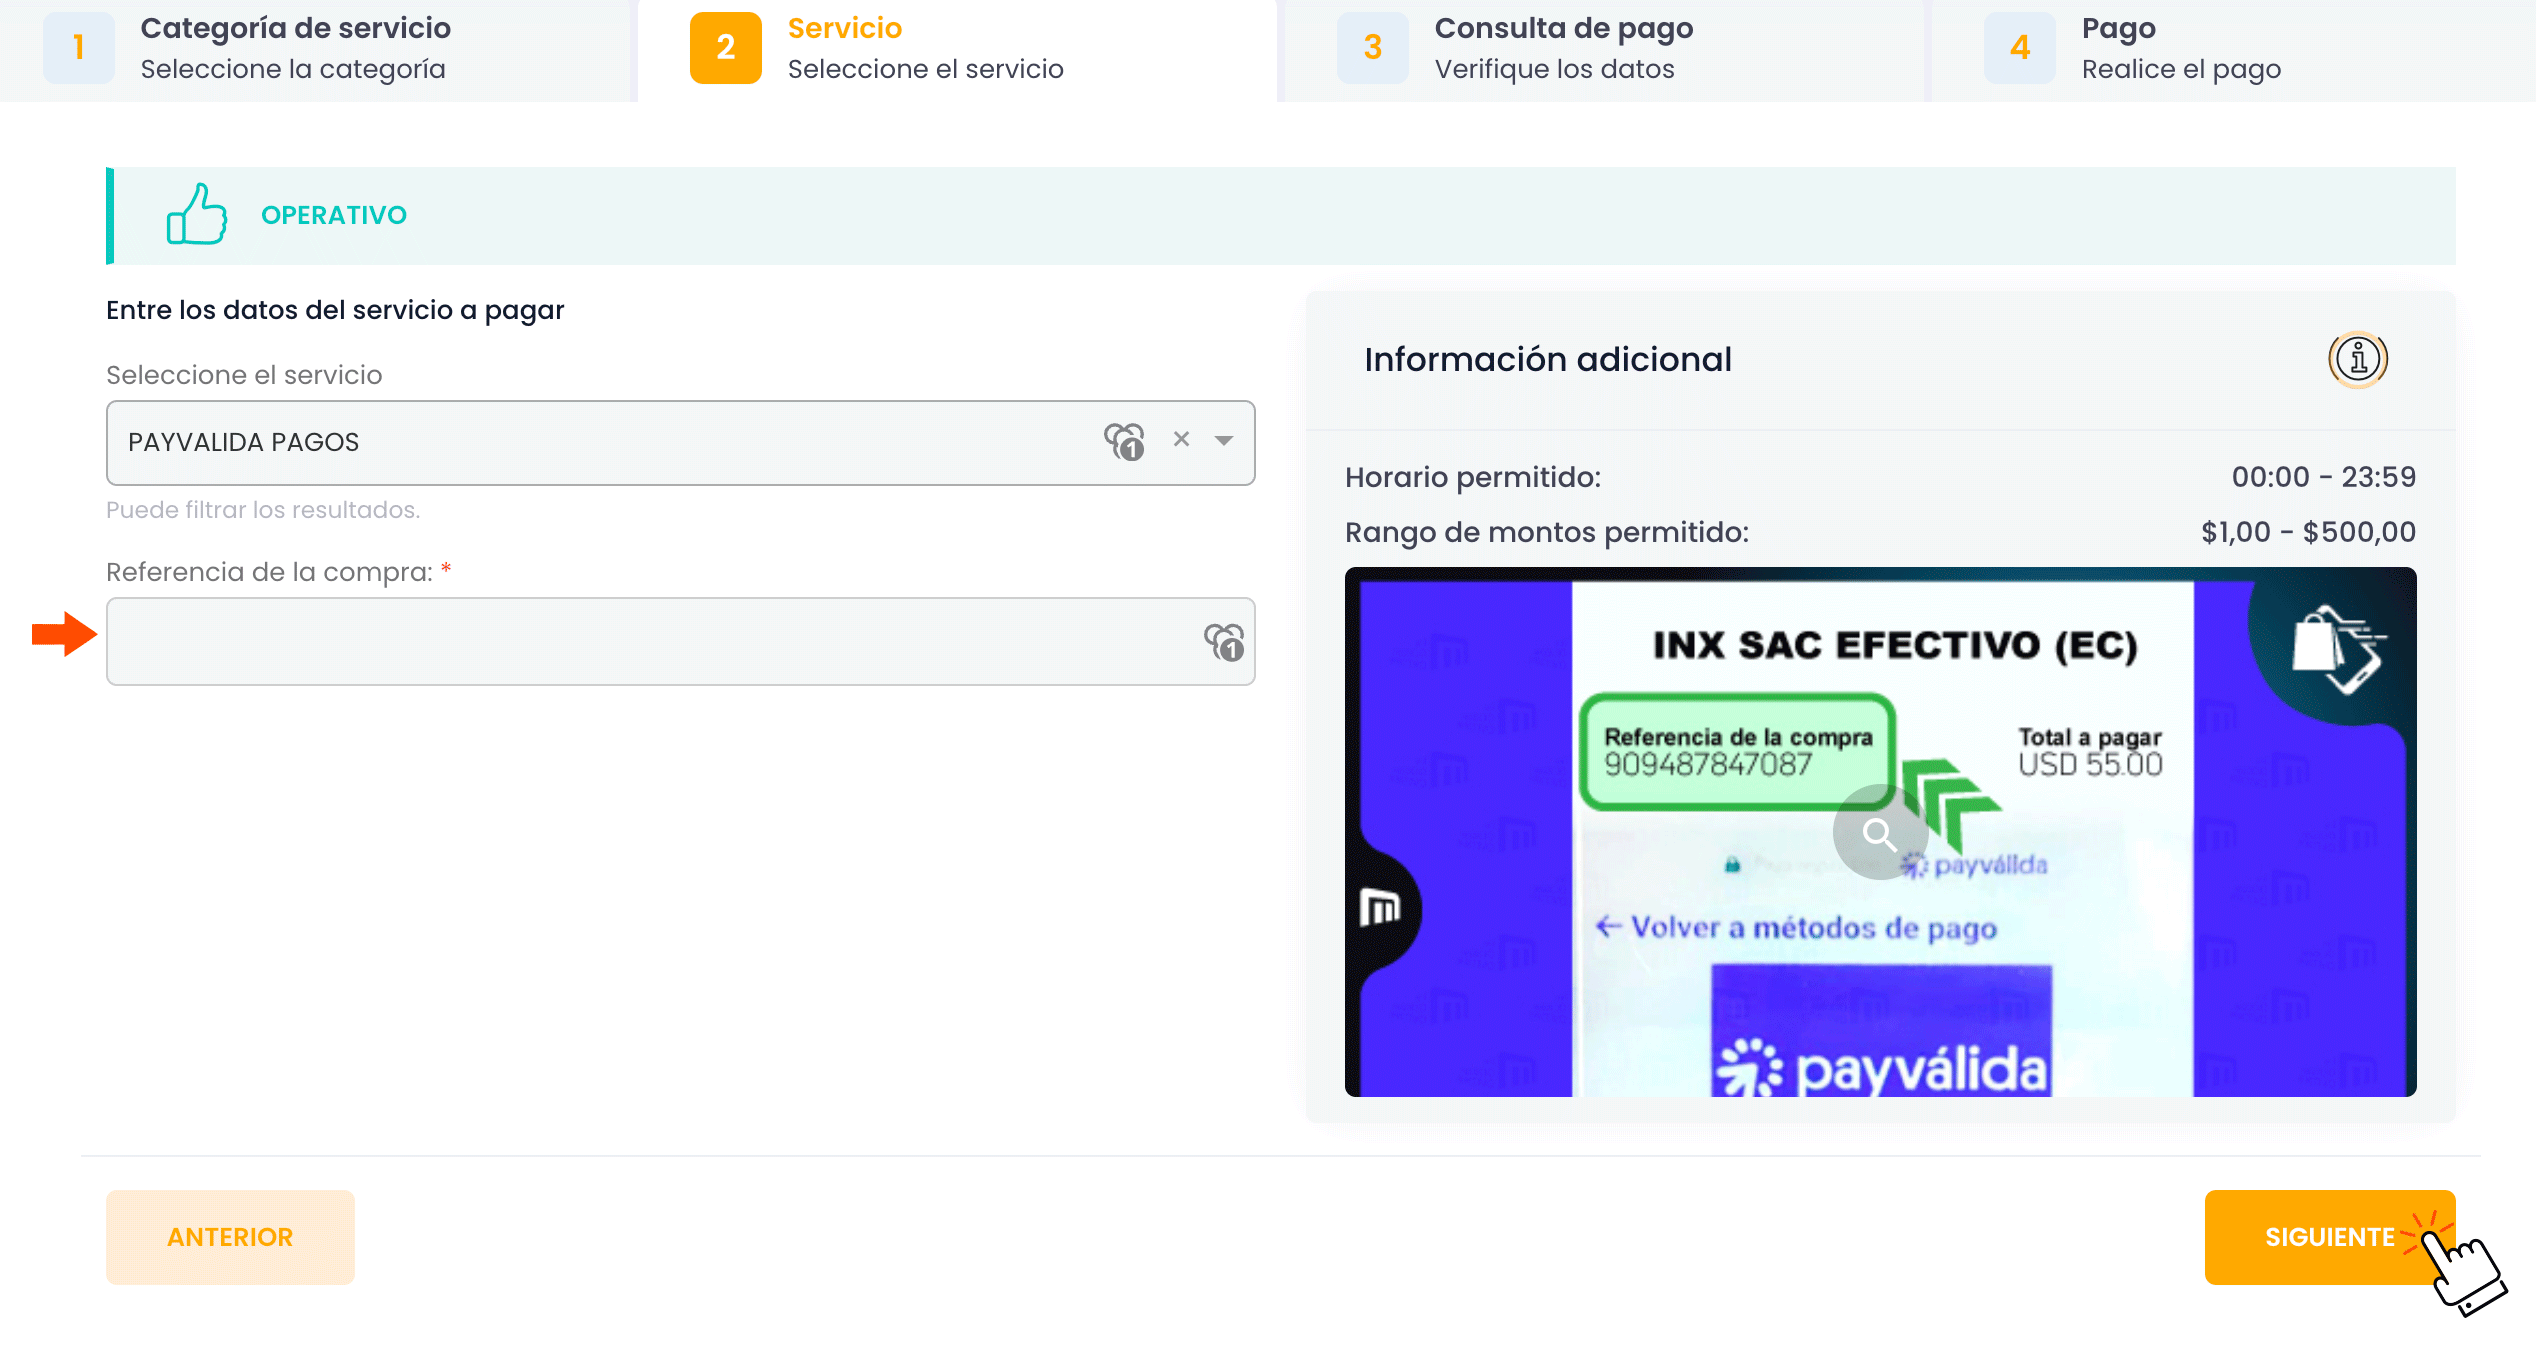This screenshot has height=1348, width=2536.
Task: Click the hearts badge icon in reference field
Action: tap(1224, 642)
